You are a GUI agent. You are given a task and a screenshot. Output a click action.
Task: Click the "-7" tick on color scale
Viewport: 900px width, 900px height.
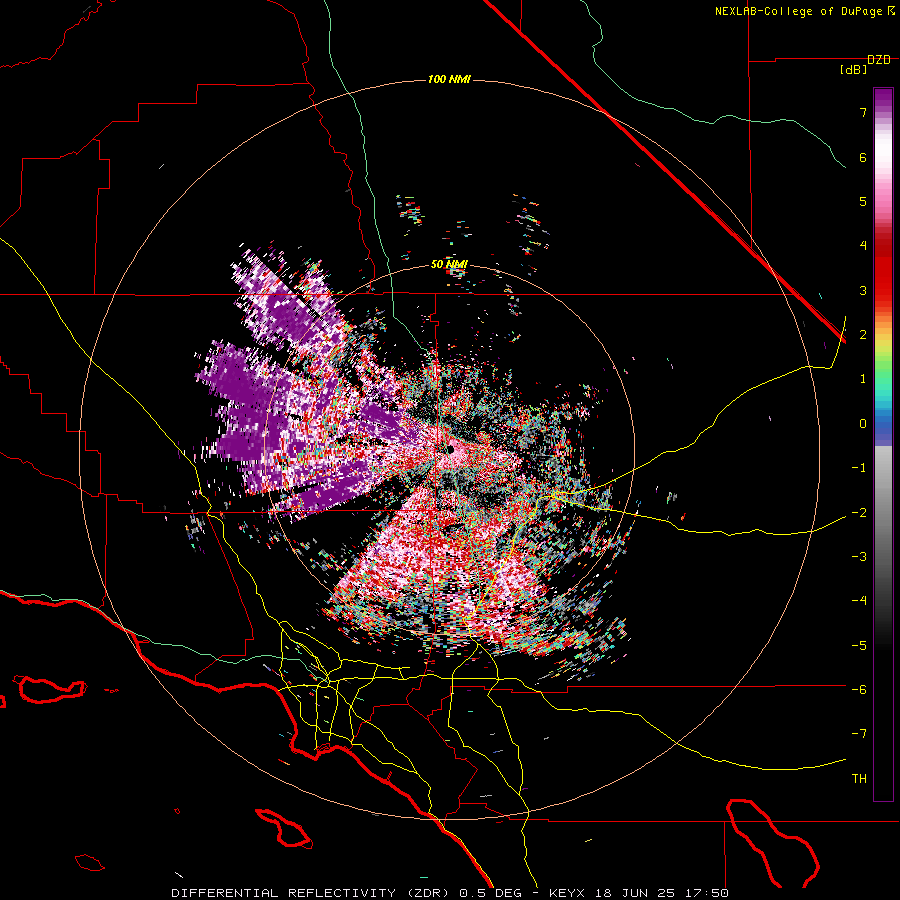click(859, 734)
